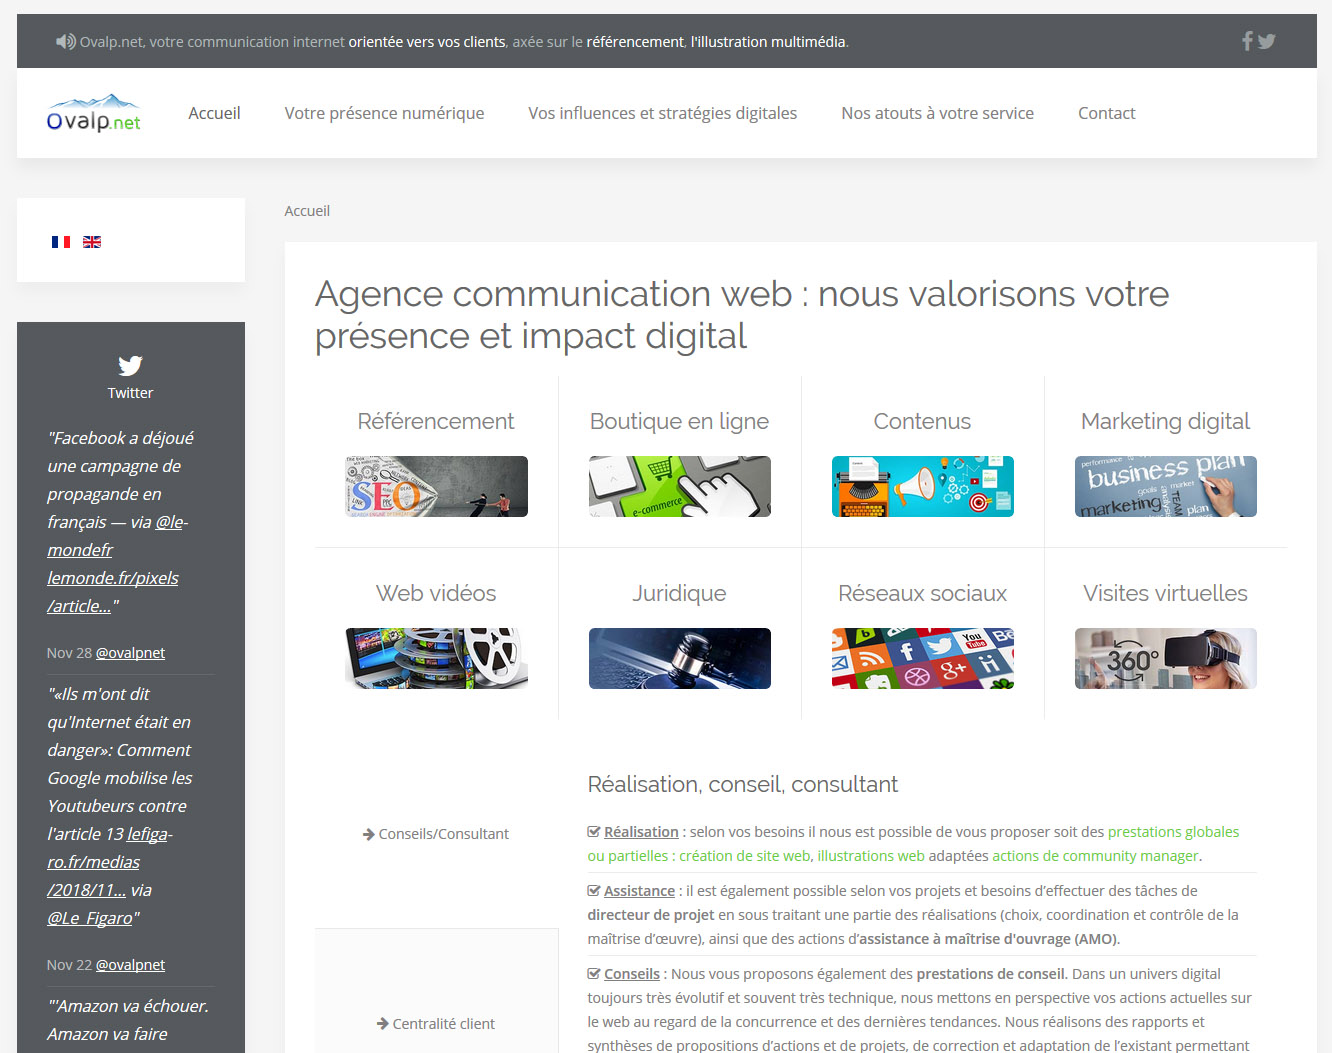Open the @Le_Figaro mention link
Screen dimensions: 1332x1053
point(90,918)
